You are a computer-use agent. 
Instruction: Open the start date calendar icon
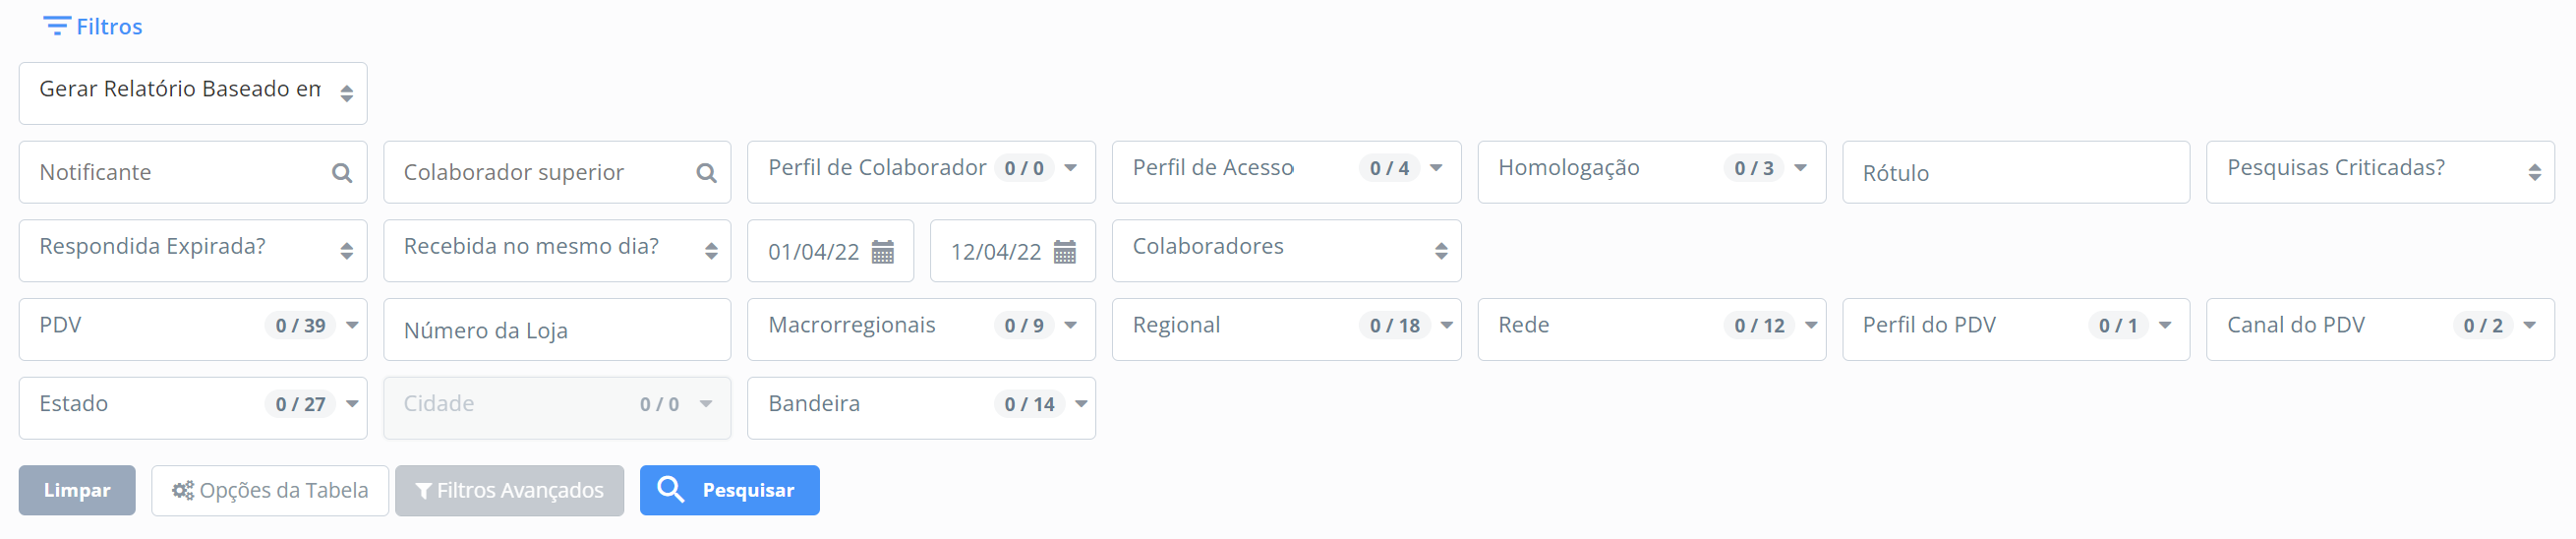coord(882,252)
